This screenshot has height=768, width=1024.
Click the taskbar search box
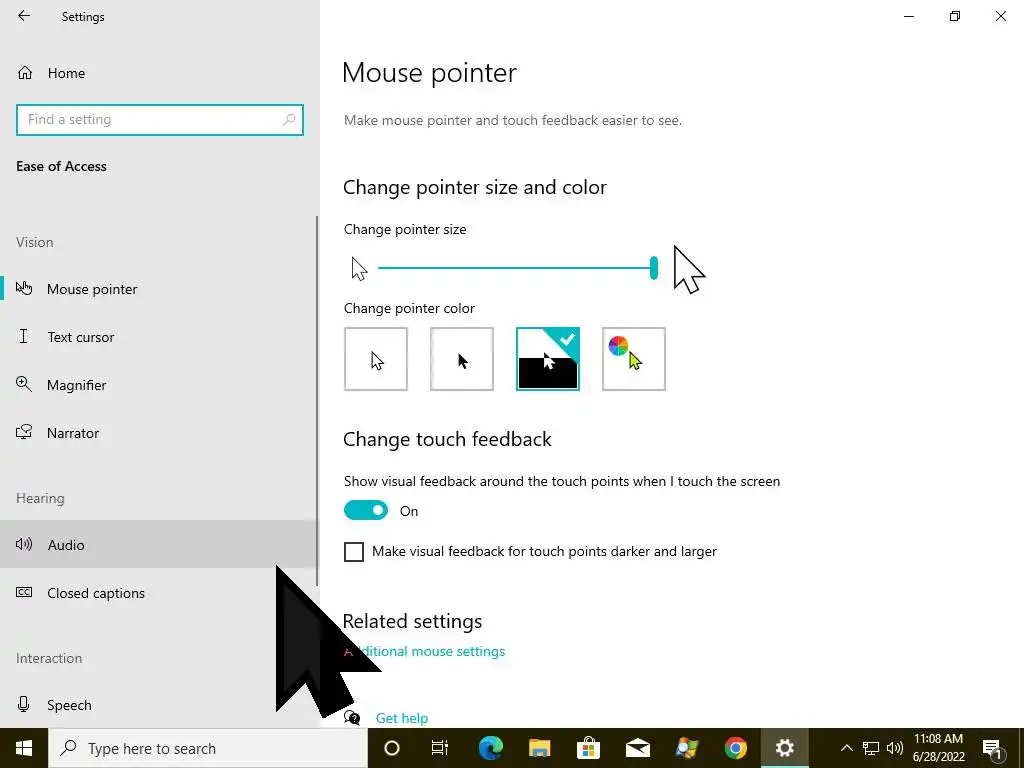pos(208,748)
